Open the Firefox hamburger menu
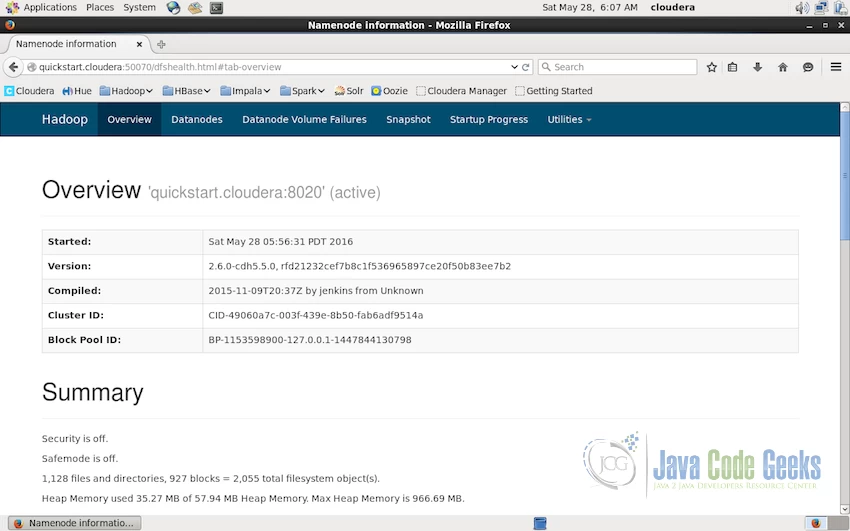850x531 pixels. click(836, 67)
